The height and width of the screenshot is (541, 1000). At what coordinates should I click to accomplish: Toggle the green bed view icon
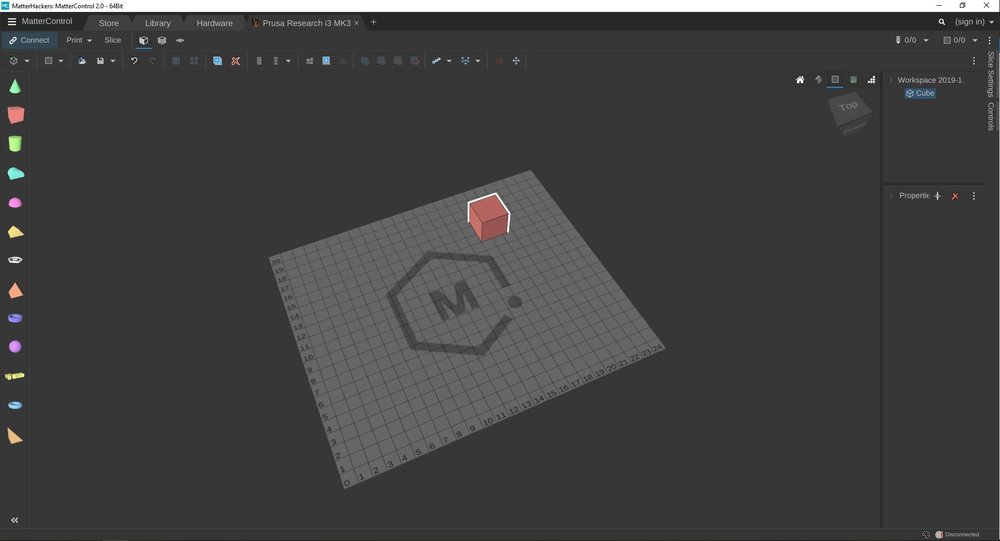click(853, 80)
